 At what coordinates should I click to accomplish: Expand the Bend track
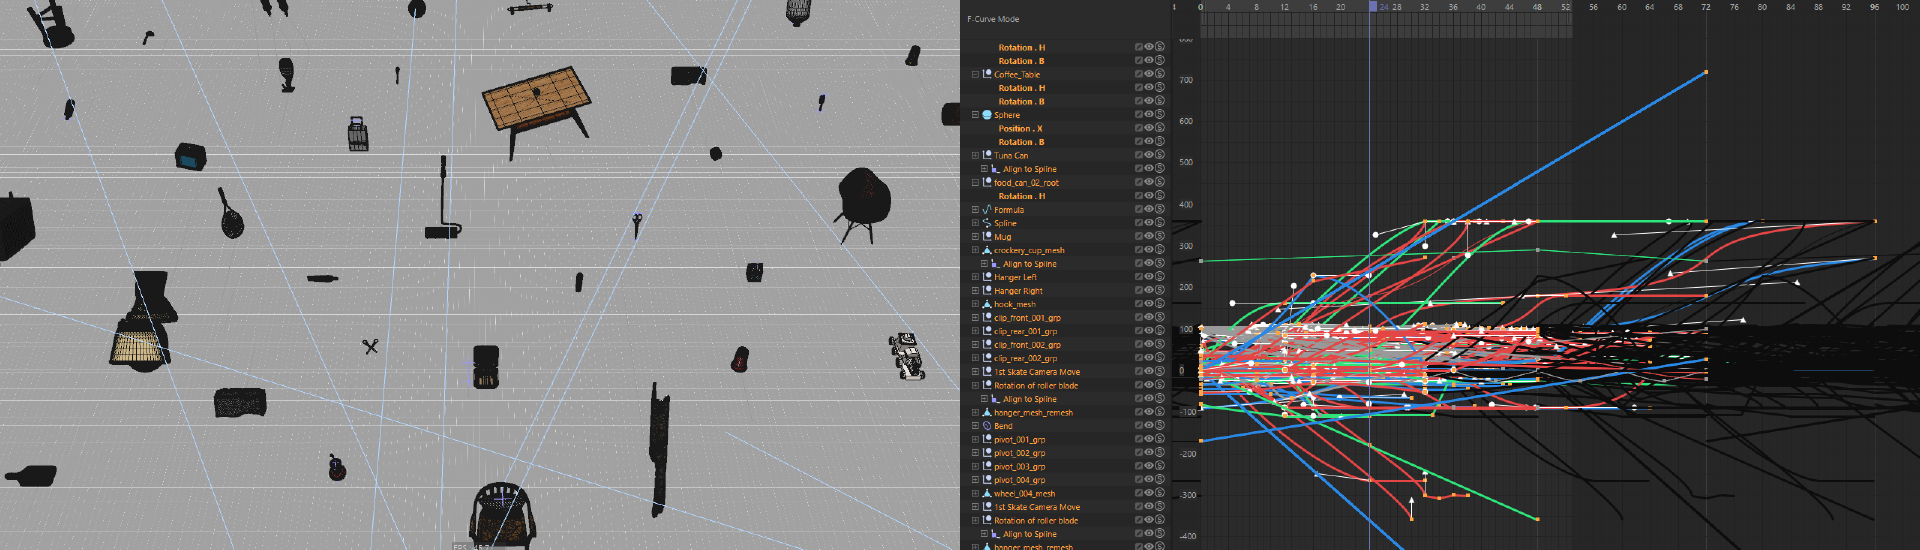pyautogui.click(x=975, y=426)
